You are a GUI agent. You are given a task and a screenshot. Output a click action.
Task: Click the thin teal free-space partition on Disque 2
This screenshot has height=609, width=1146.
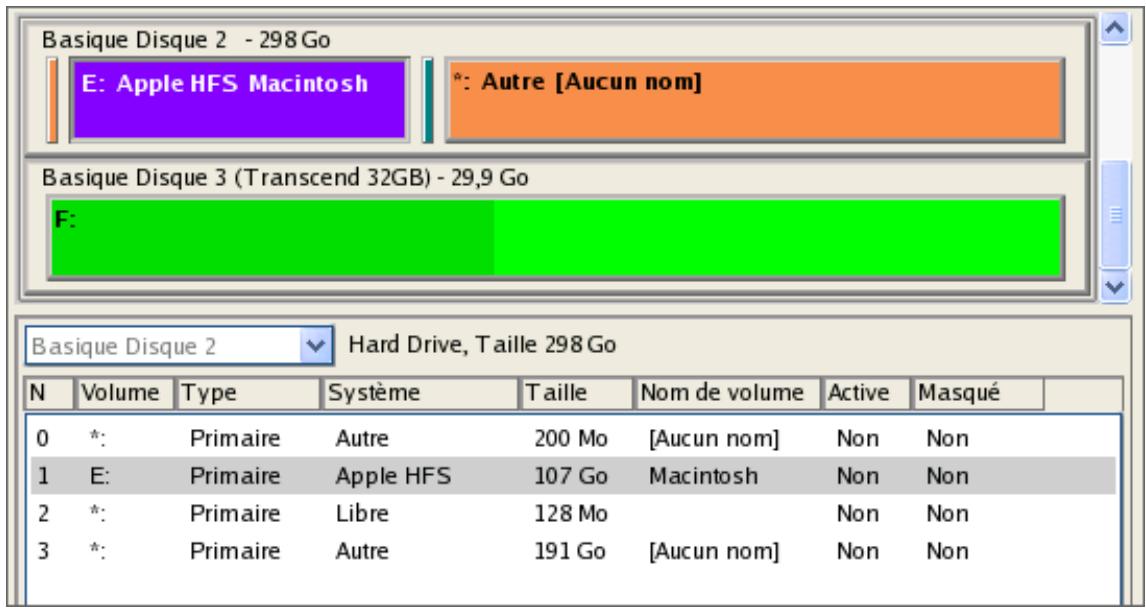point(428,99)
